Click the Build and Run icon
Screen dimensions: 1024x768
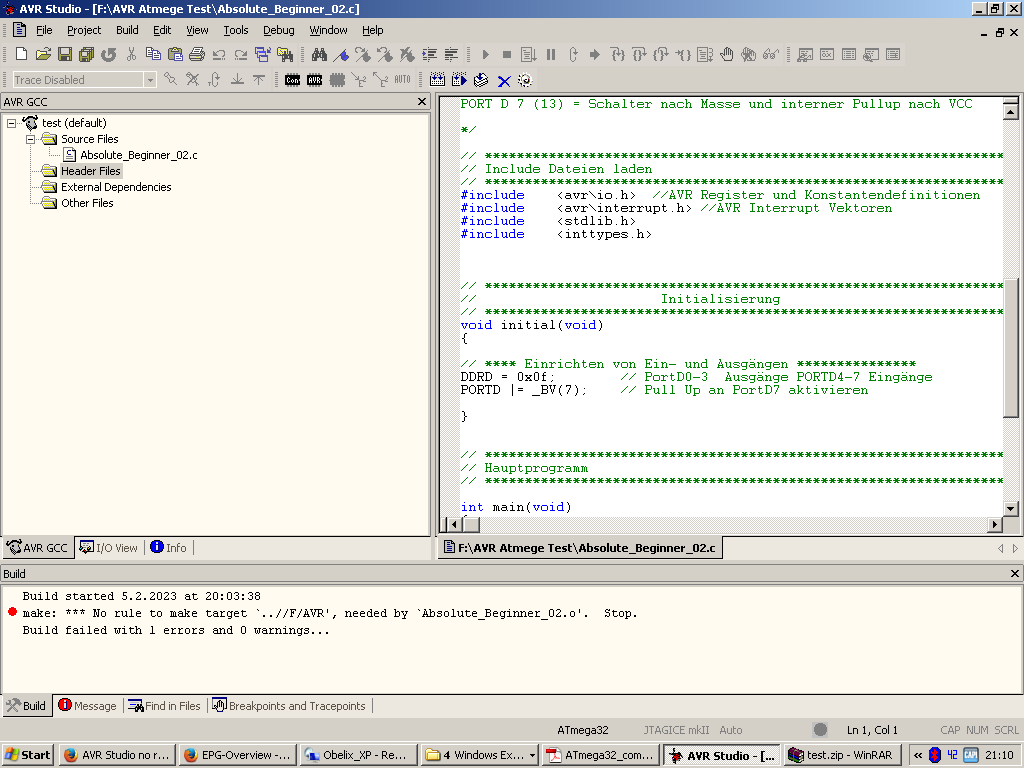[459, 80]
